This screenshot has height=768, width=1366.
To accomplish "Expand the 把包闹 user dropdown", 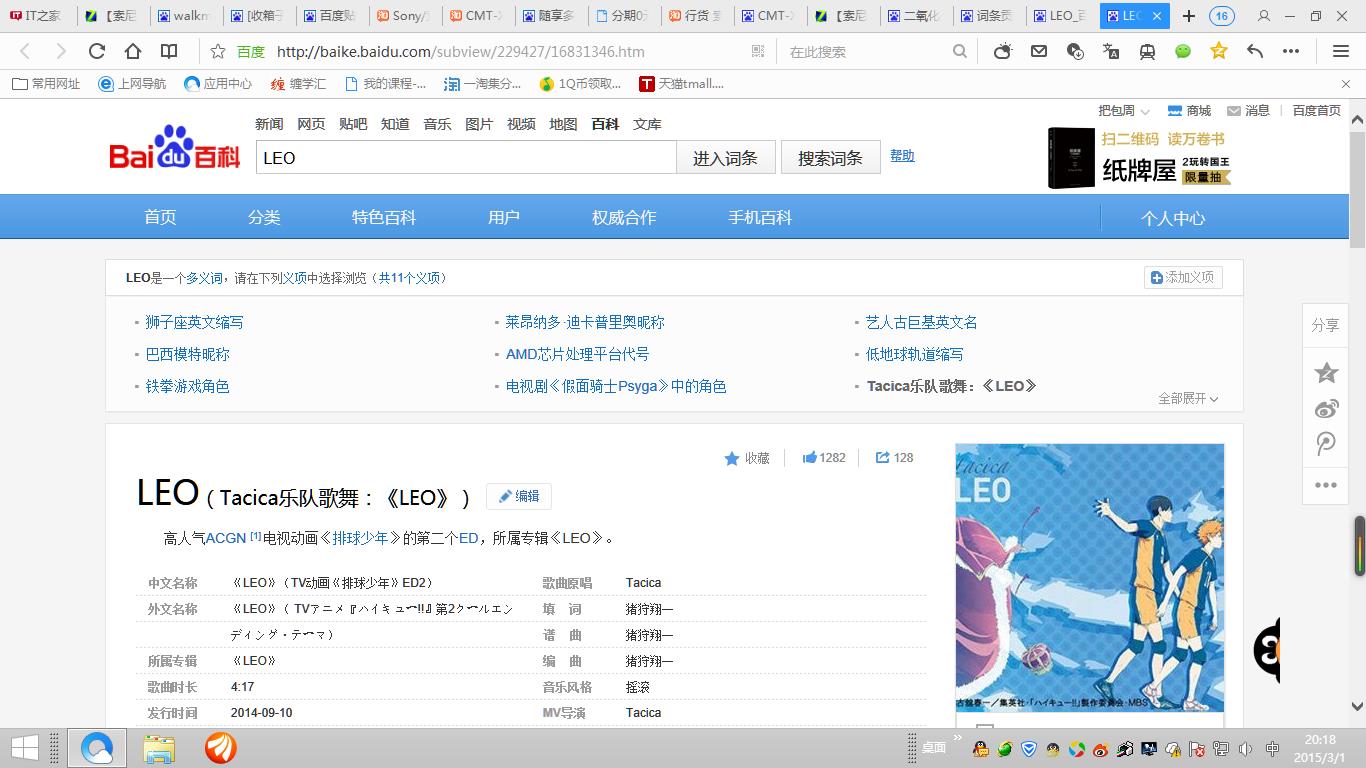I will 1124,111.
